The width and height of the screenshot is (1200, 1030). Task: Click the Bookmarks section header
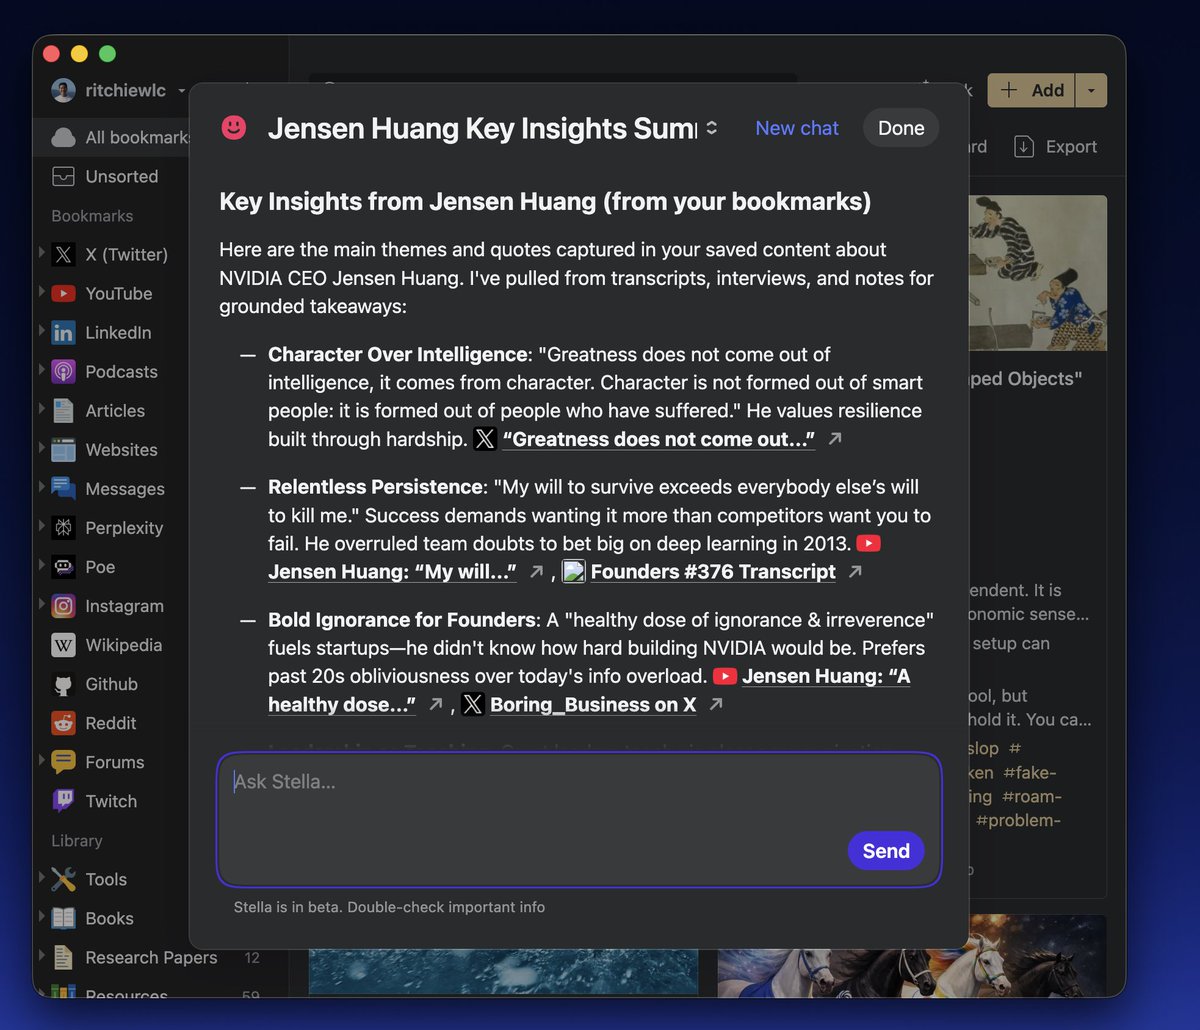pos(92,216)
